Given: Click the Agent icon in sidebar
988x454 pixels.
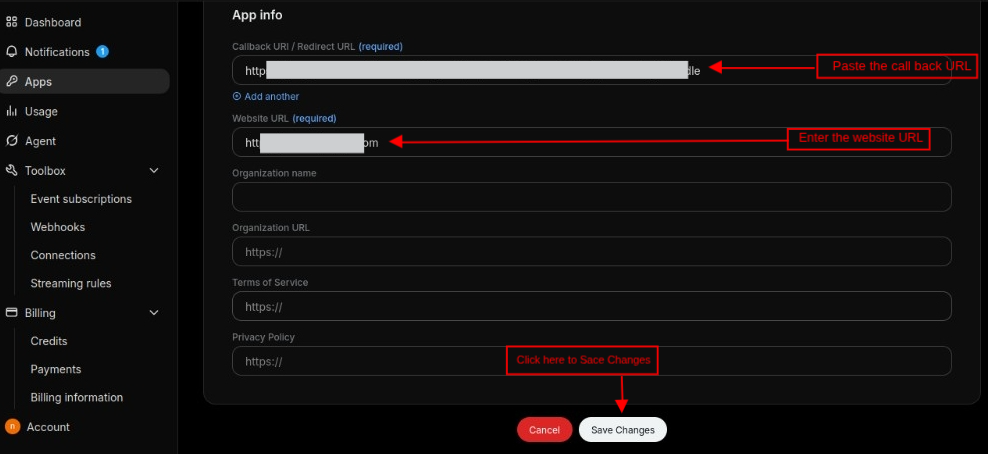Looking at the screenshot, I should [11, 140].
